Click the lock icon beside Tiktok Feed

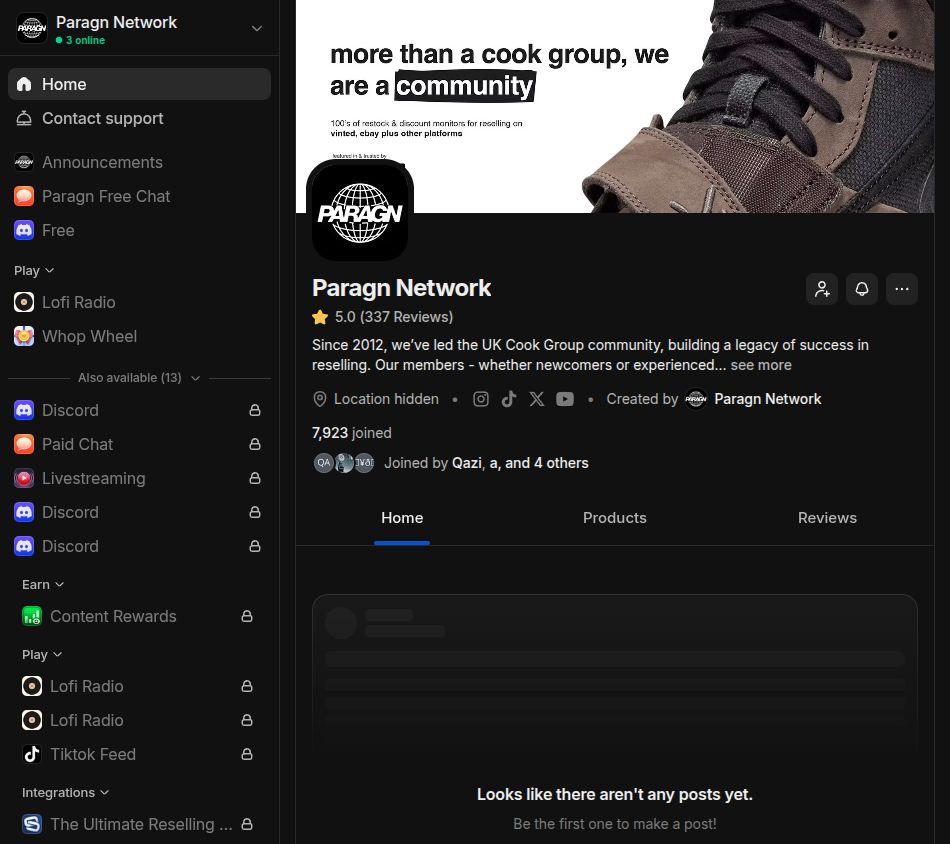tap(247, 754)
